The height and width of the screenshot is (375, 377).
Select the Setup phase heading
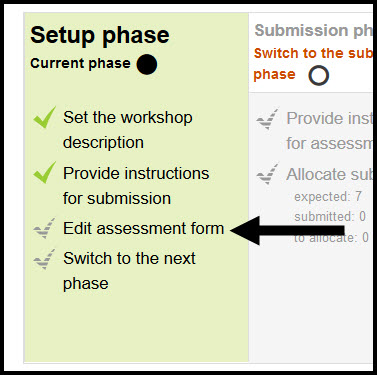(x=100, y=35)
